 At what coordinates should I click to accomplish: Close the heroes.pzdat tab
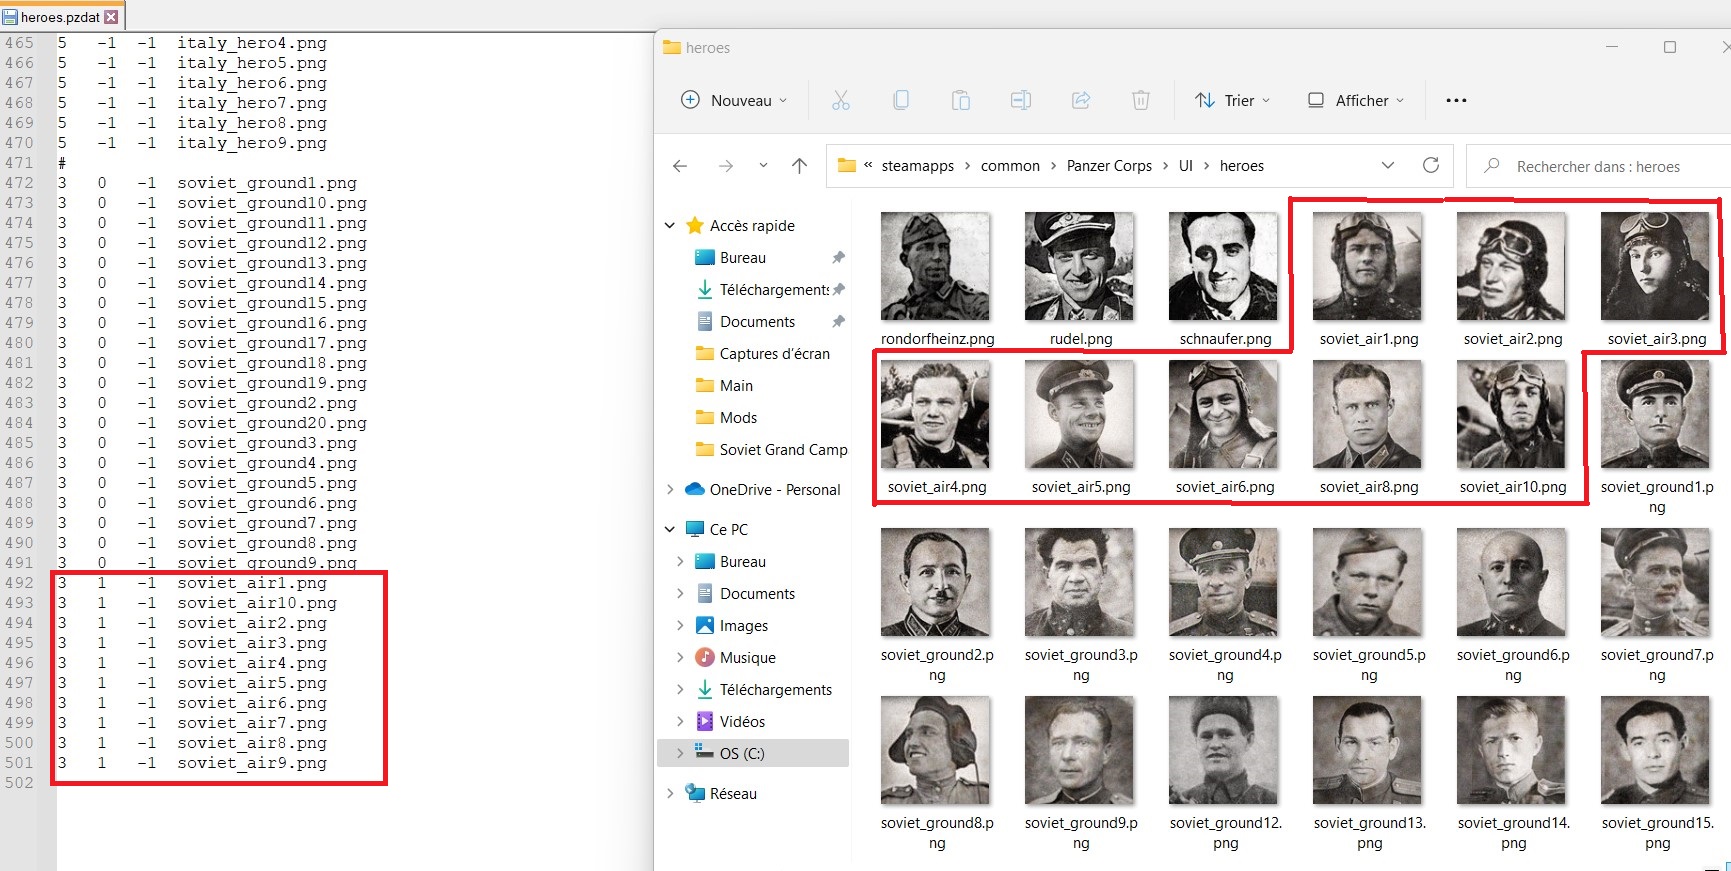pyautogui.click(x=111, y=17)
